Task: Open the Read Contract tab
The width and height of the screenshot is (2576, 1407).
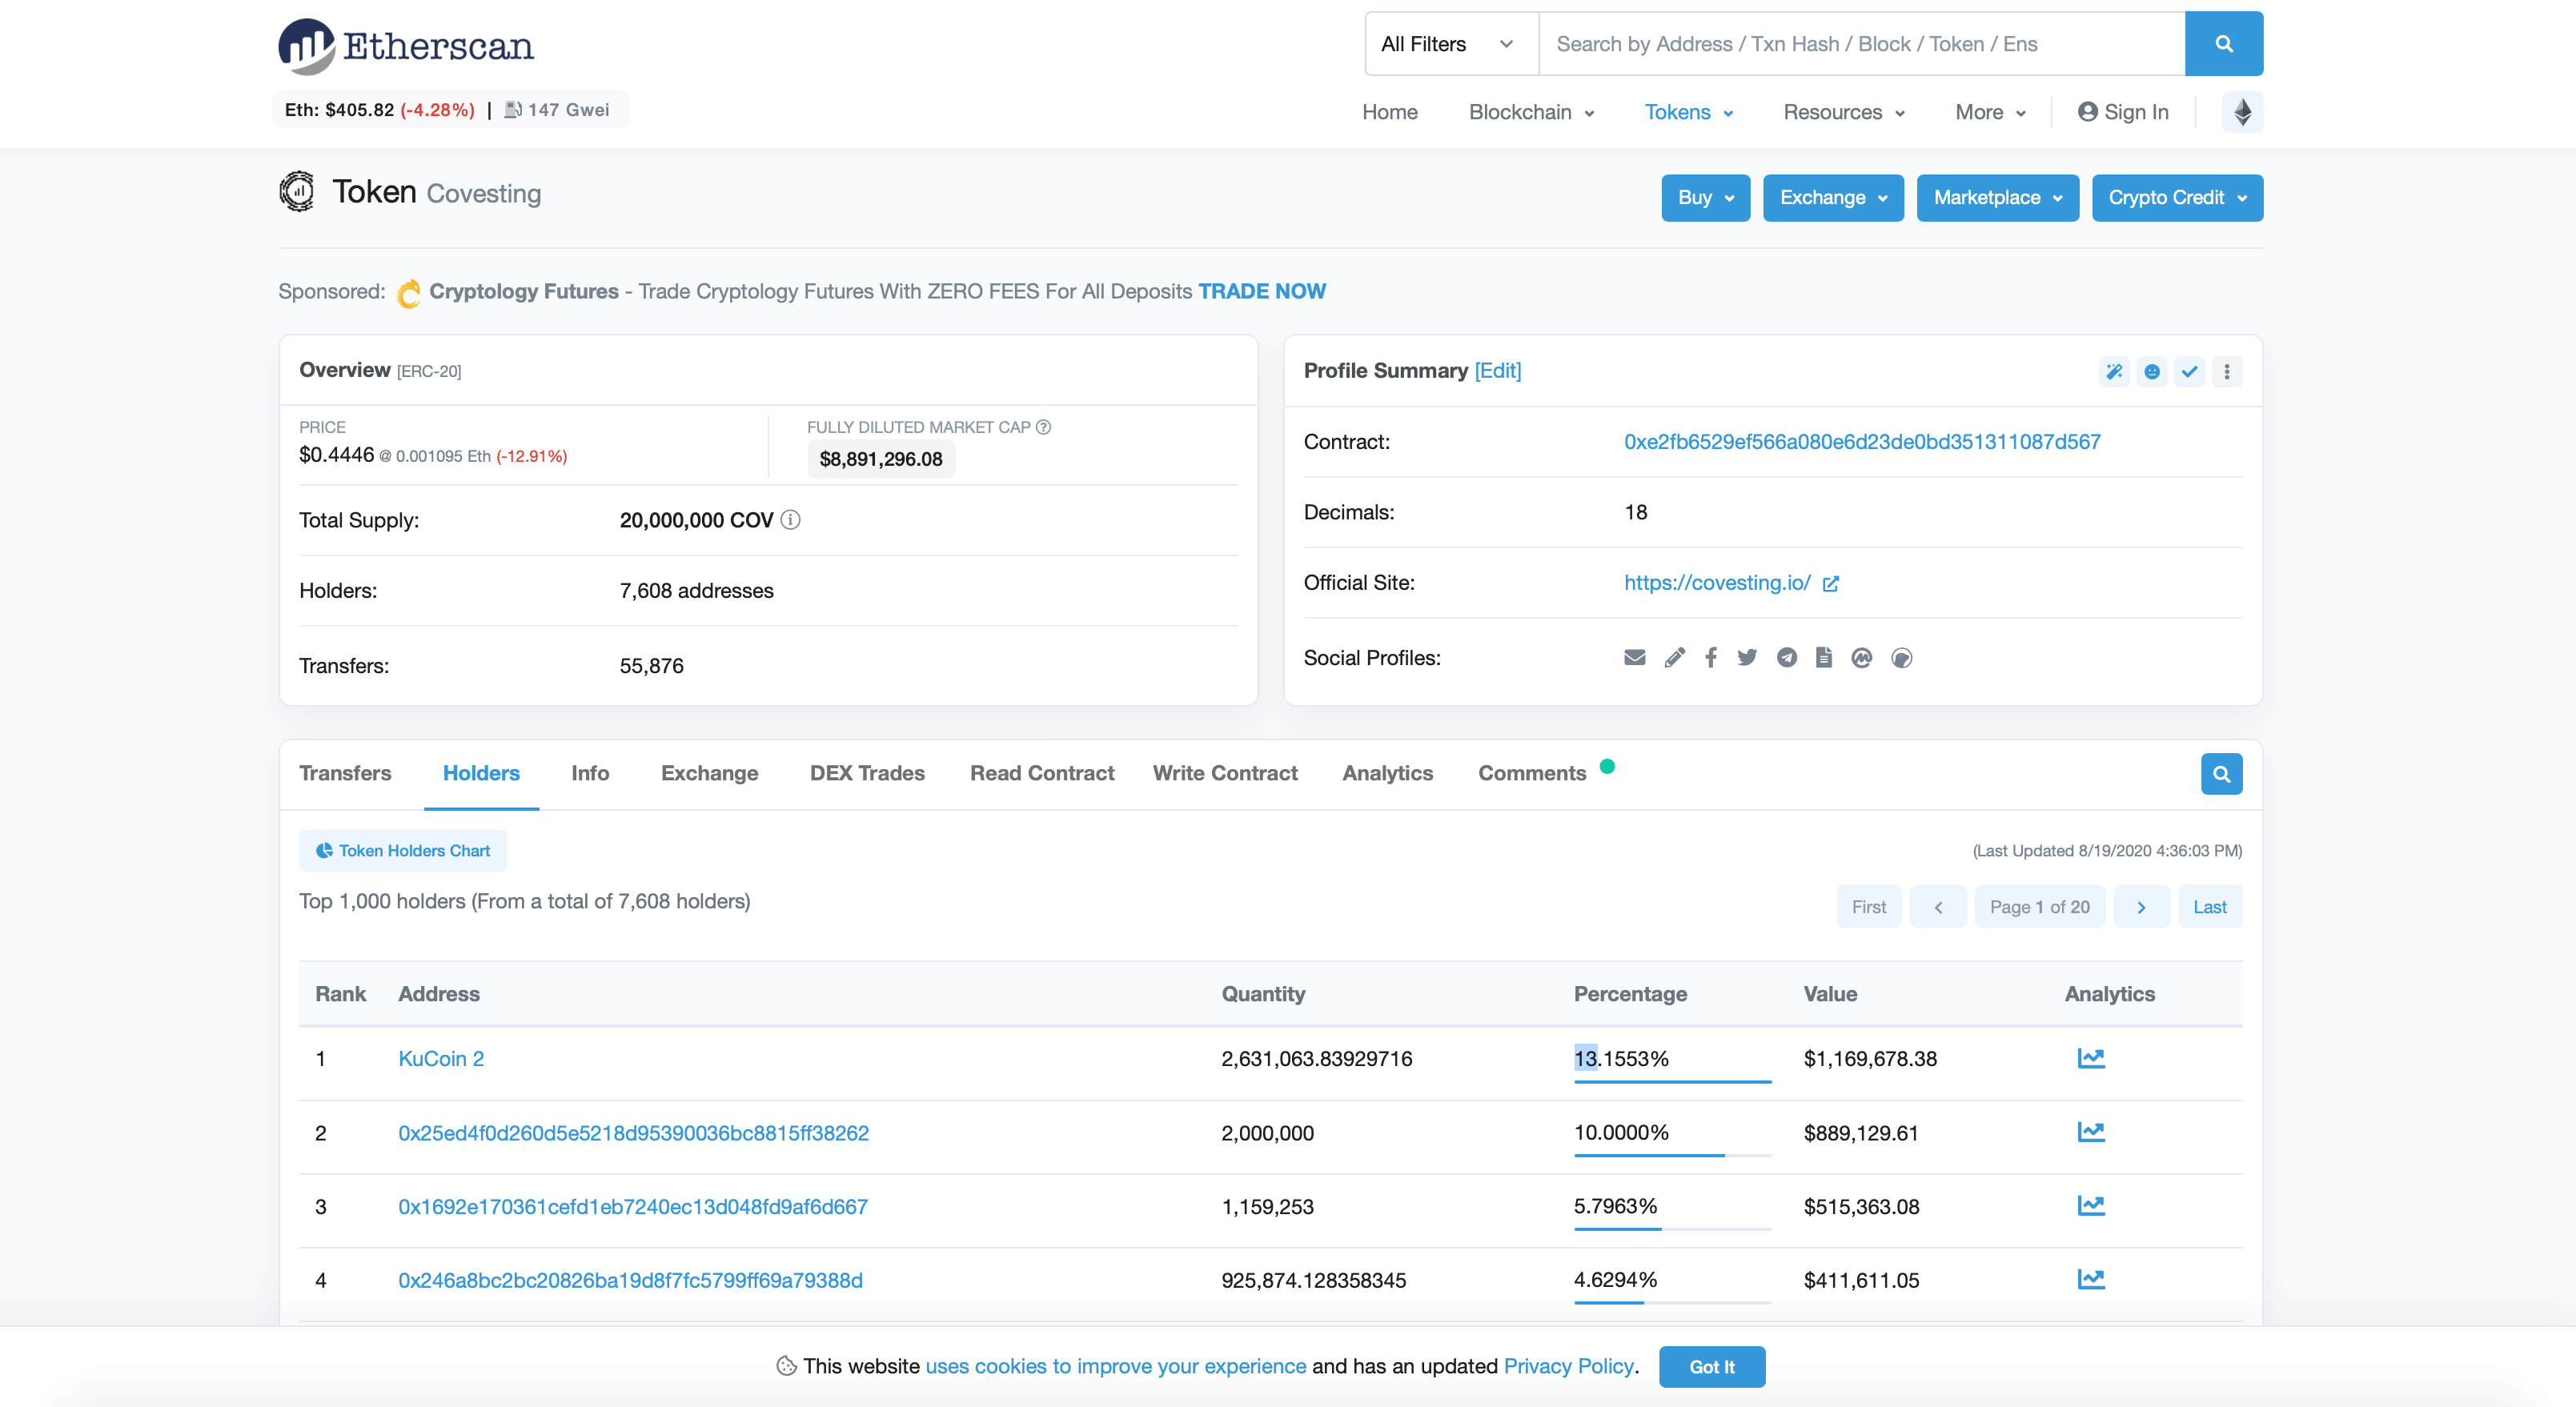Action: [x=1042, y=773]
